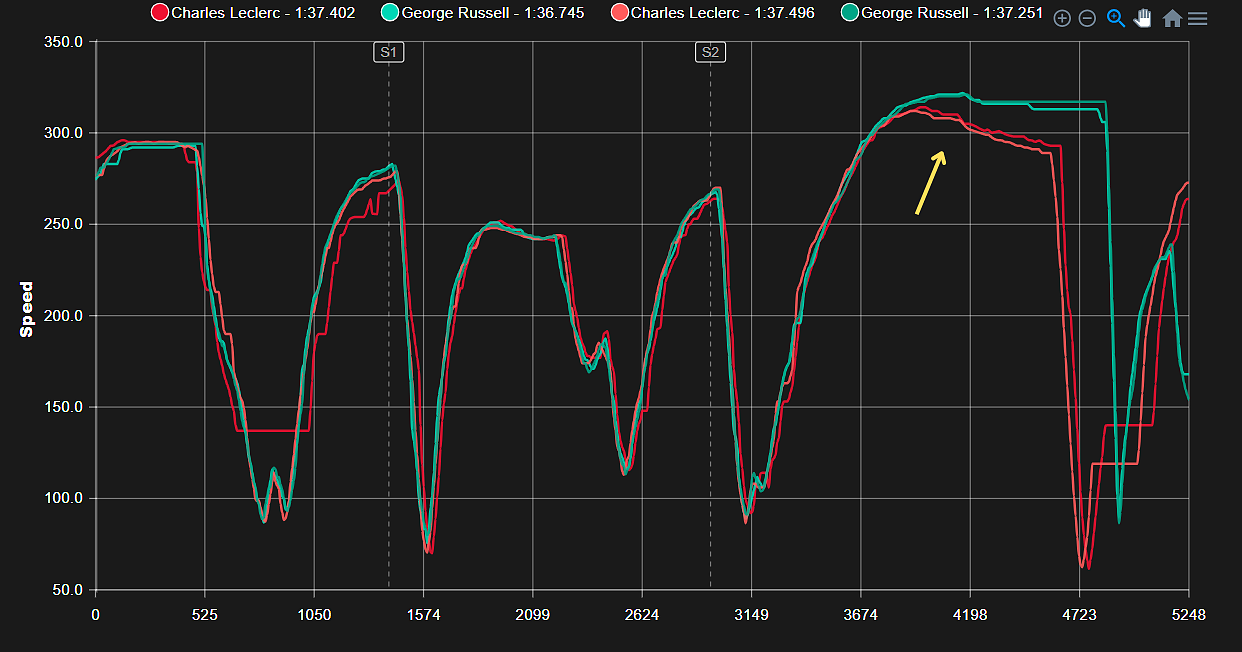Click the Speed y-axis title
1242x652 pixels.
tap(27, 310)
